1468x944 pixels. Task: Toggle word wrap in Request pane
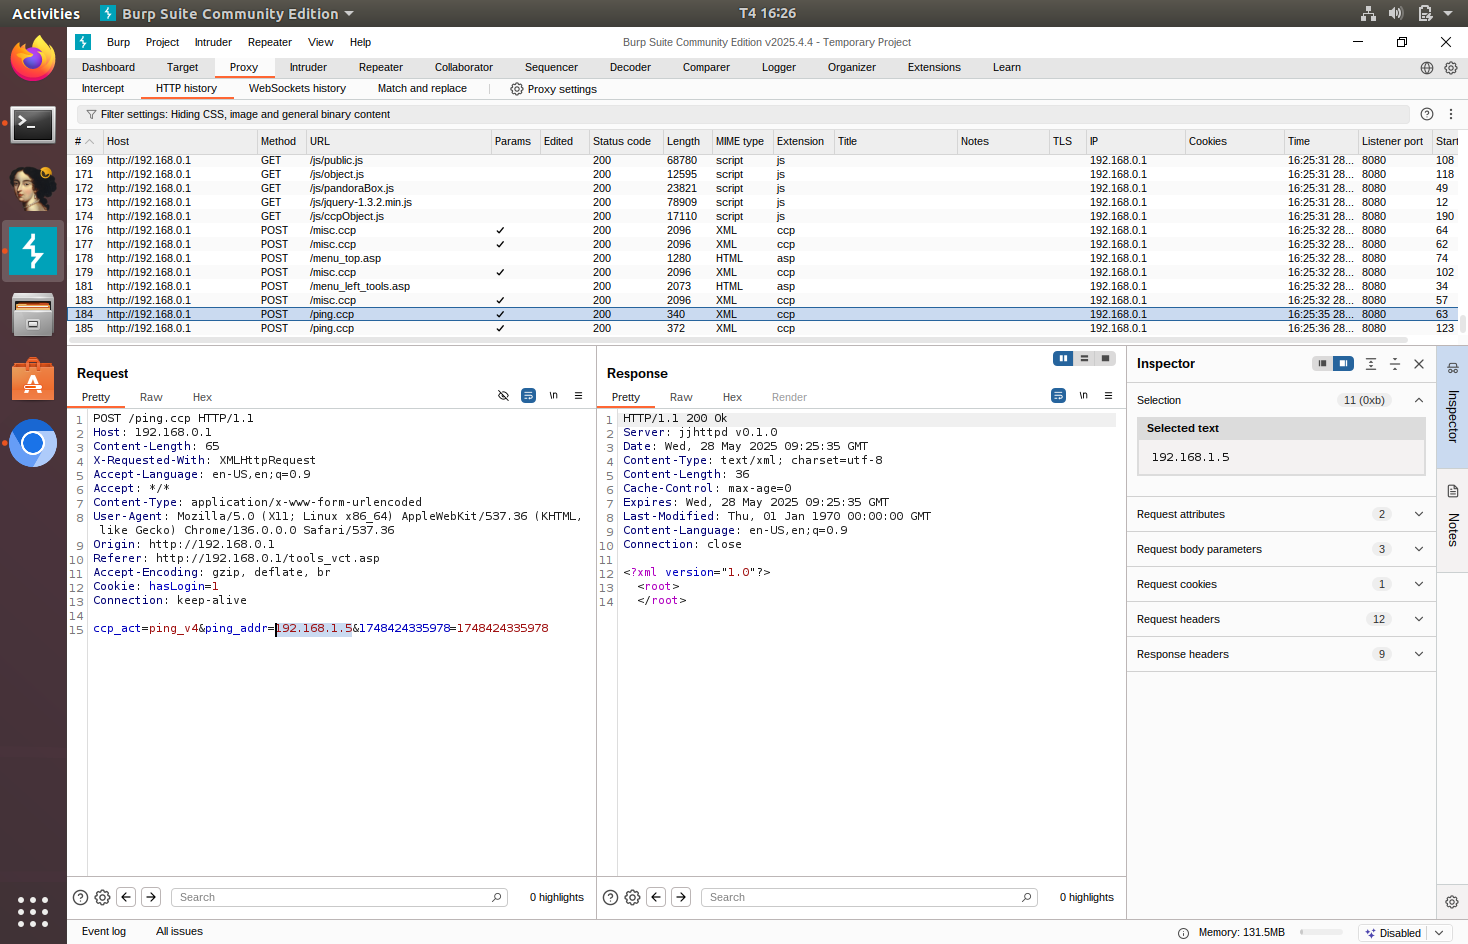[x=528, y=396]
